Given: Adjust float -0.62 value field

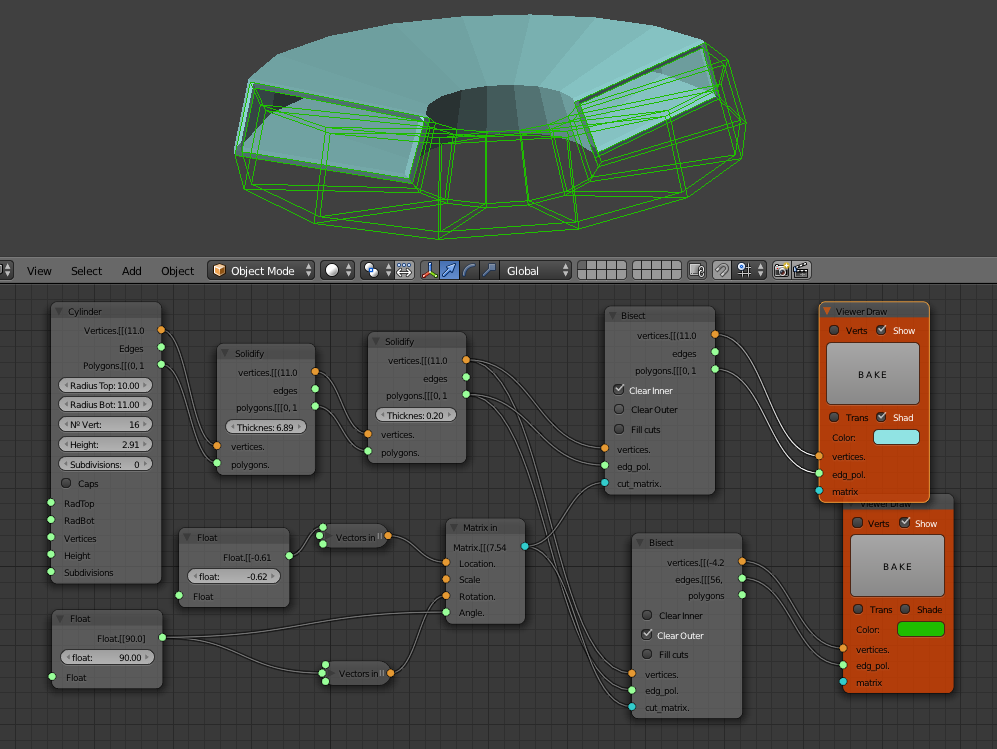Looking at the screenshot, I should click(233, 576).
